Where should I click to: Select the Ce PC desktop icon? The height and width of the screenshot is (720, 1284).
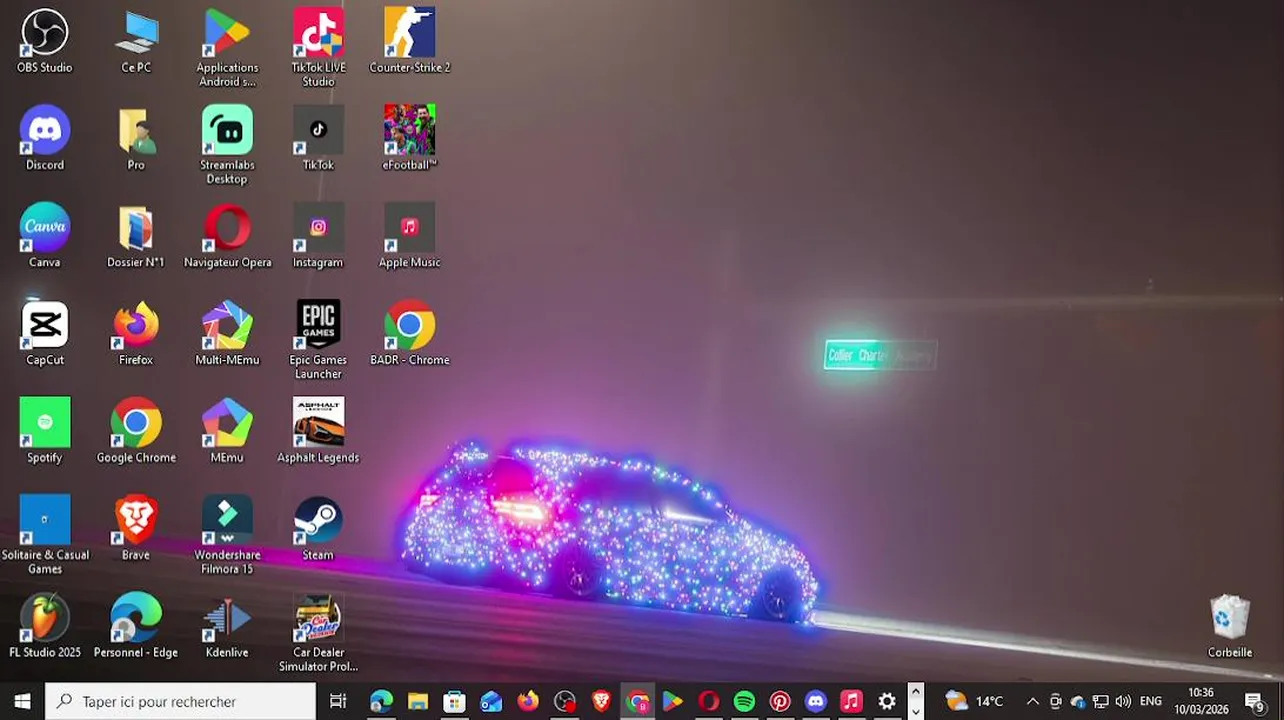click(x=136, y=41)
